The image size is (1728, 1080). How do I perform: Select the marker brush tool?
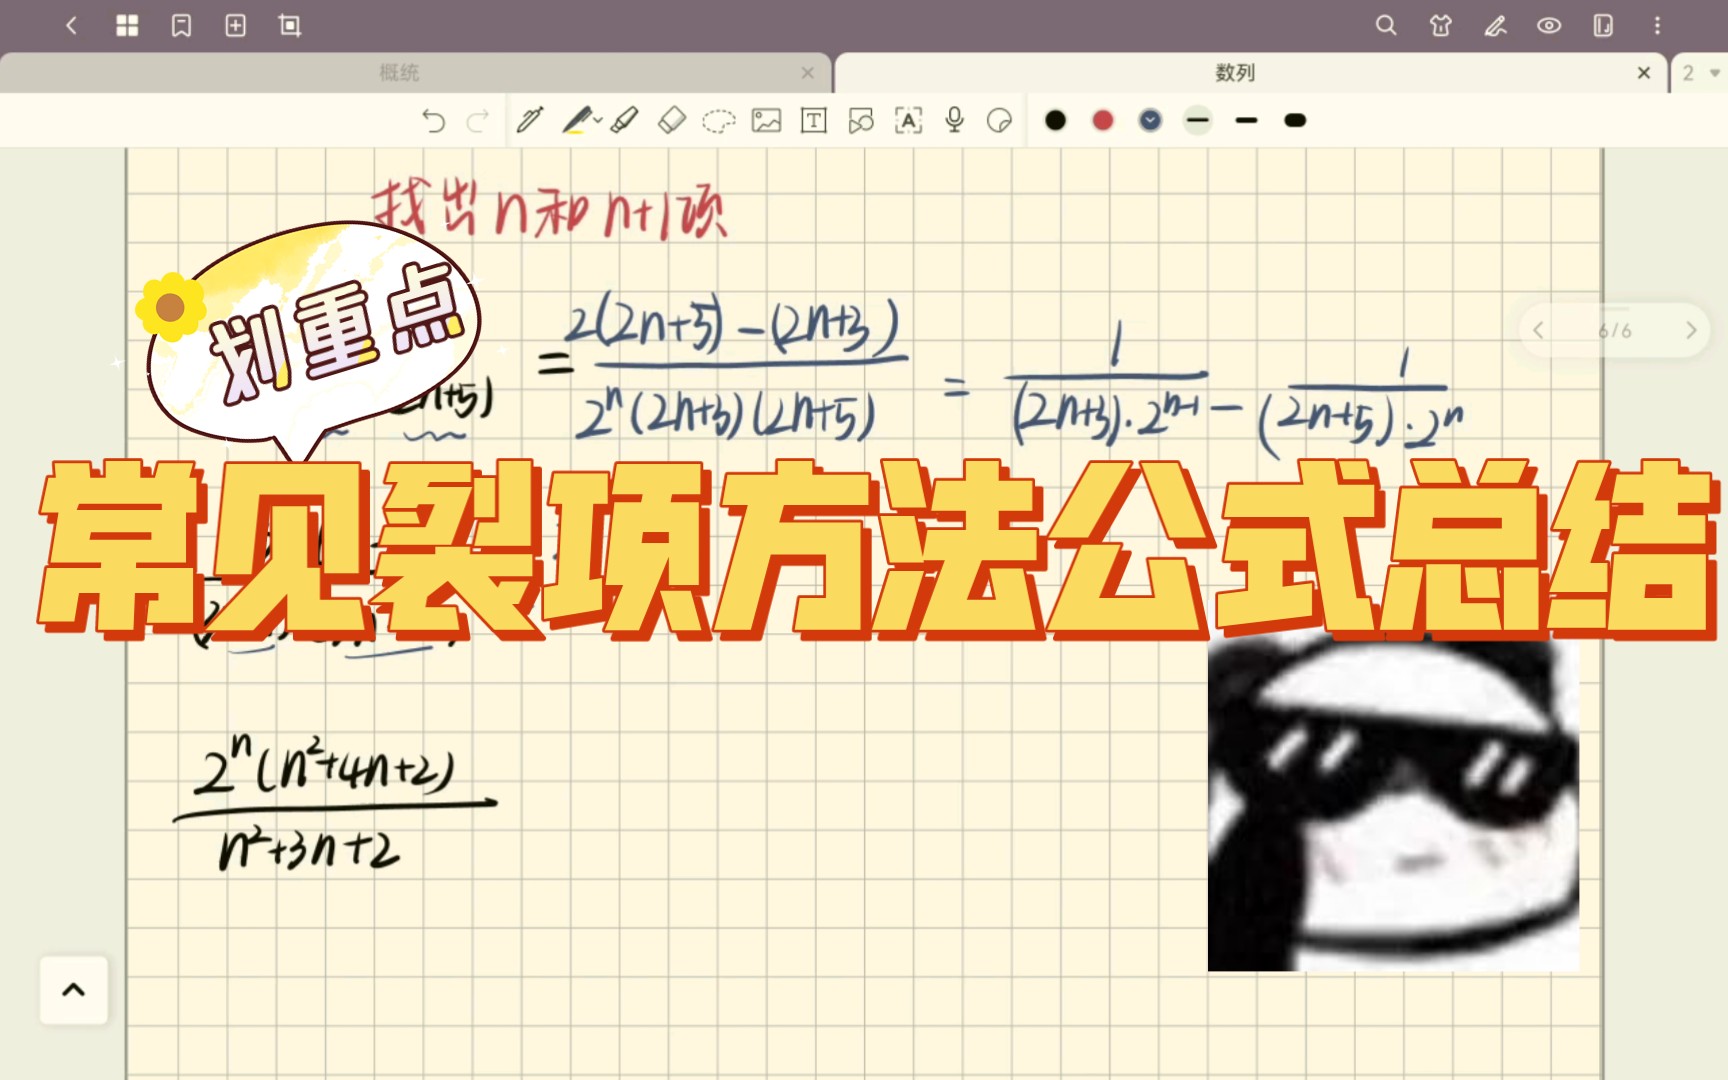coord(625,121)
